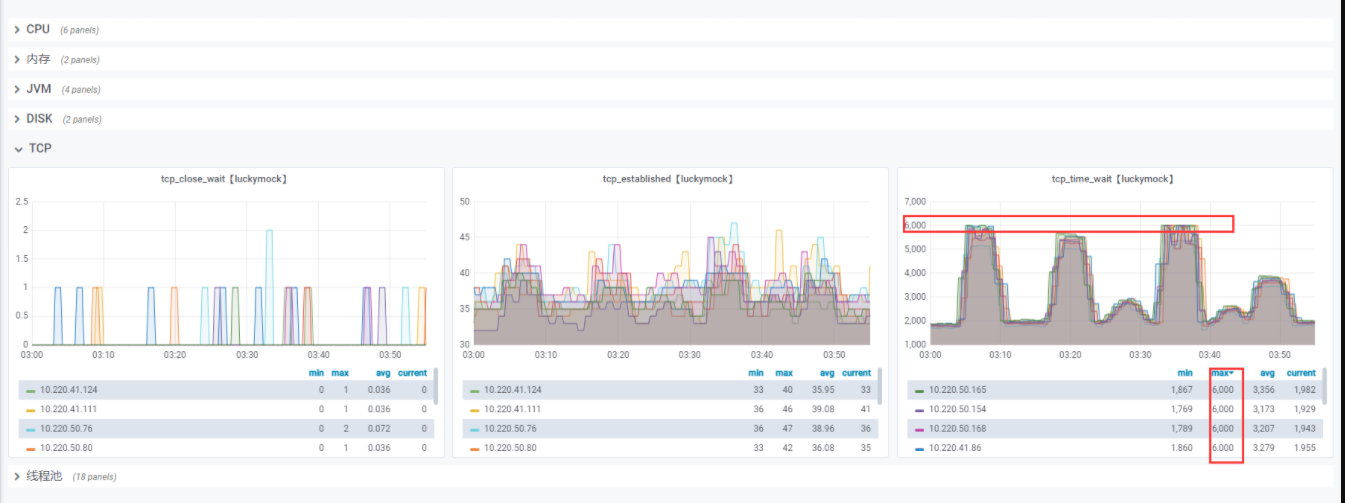Click yellow swatch of 10.220.41.111 in tcp_close_wait
Image resolution: width=1345 pixels, height=503 pixels.
coord(30,409)
